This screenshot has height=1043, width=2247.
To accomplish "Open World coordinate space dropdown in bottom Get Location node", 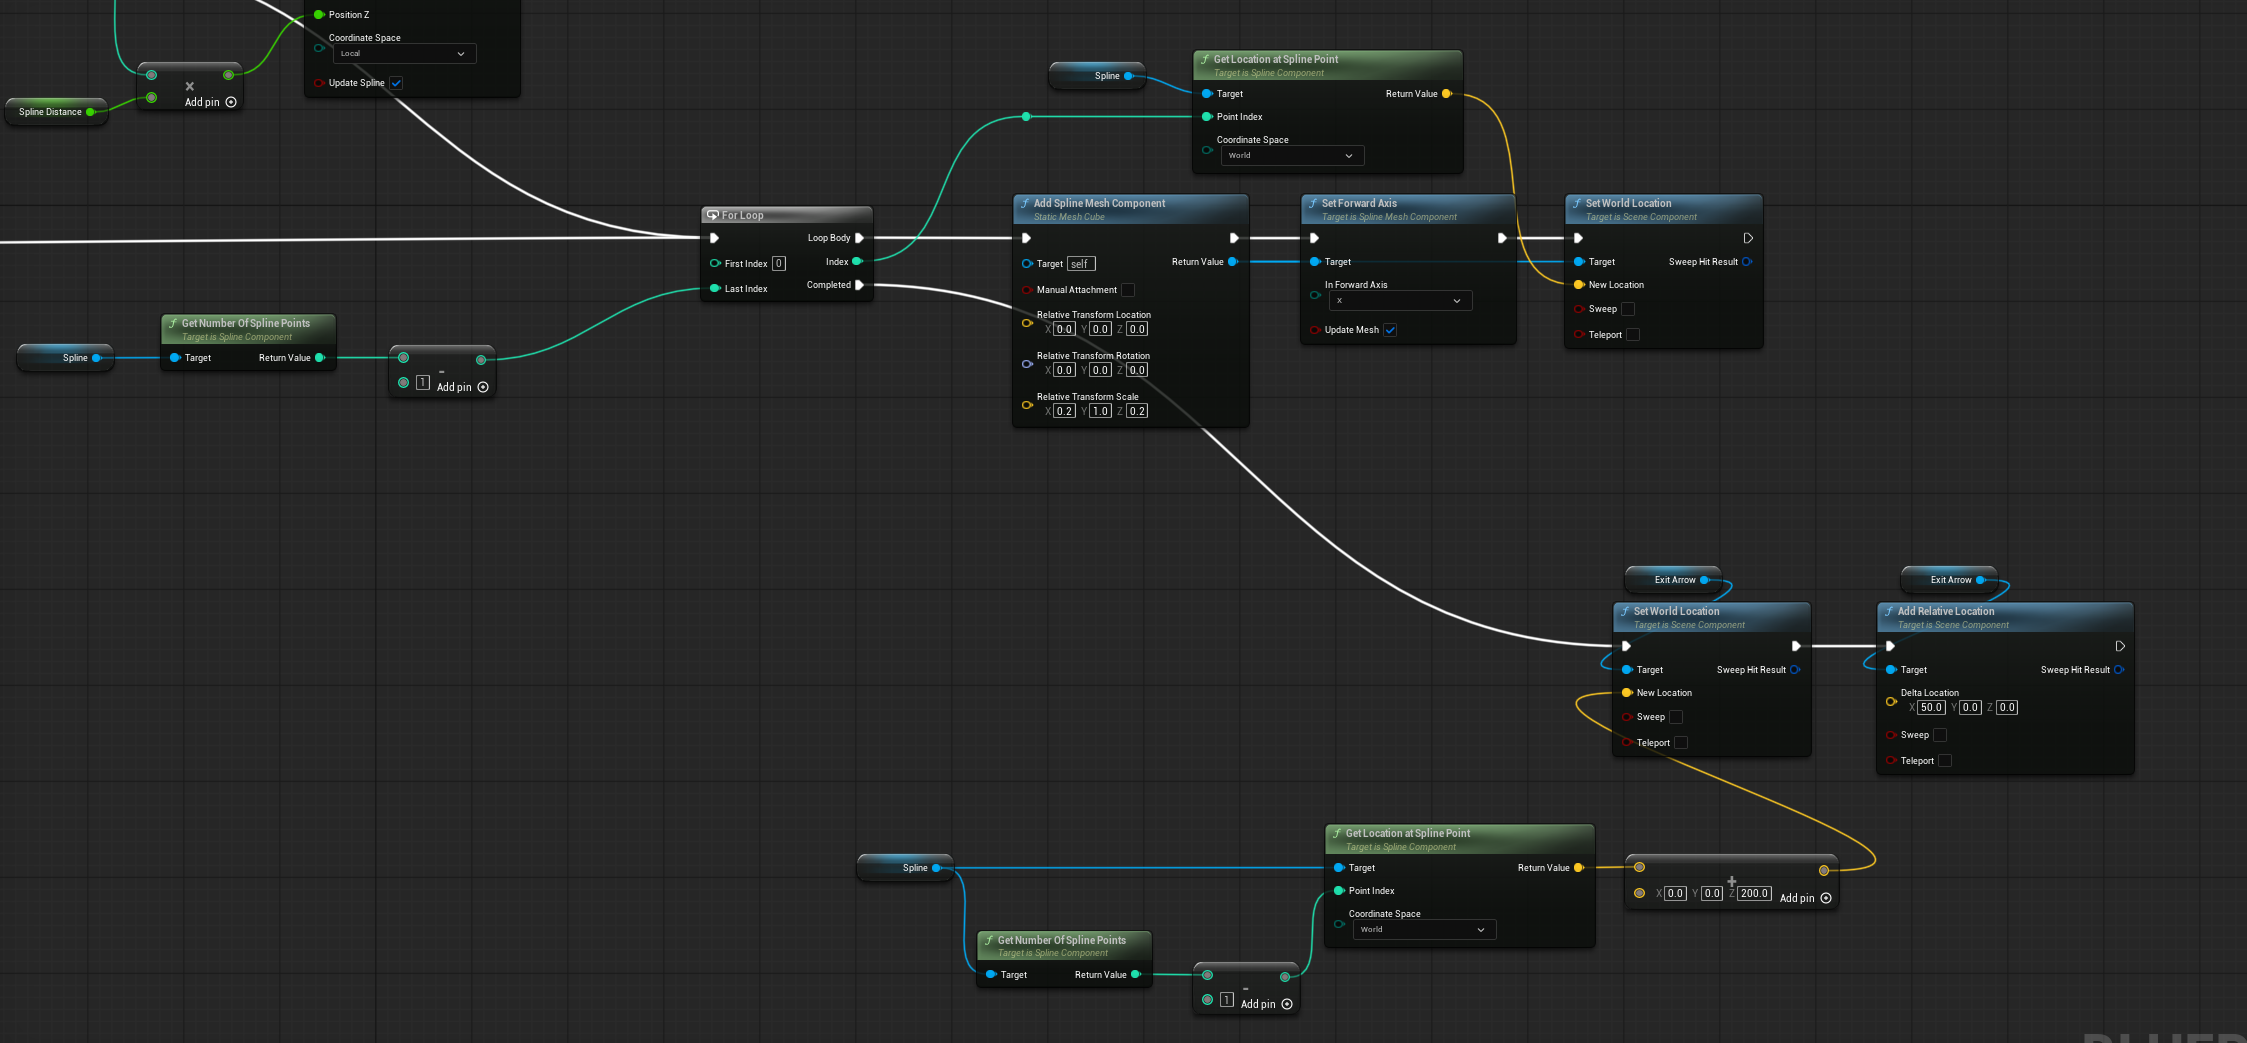I will click(1424, 930).
